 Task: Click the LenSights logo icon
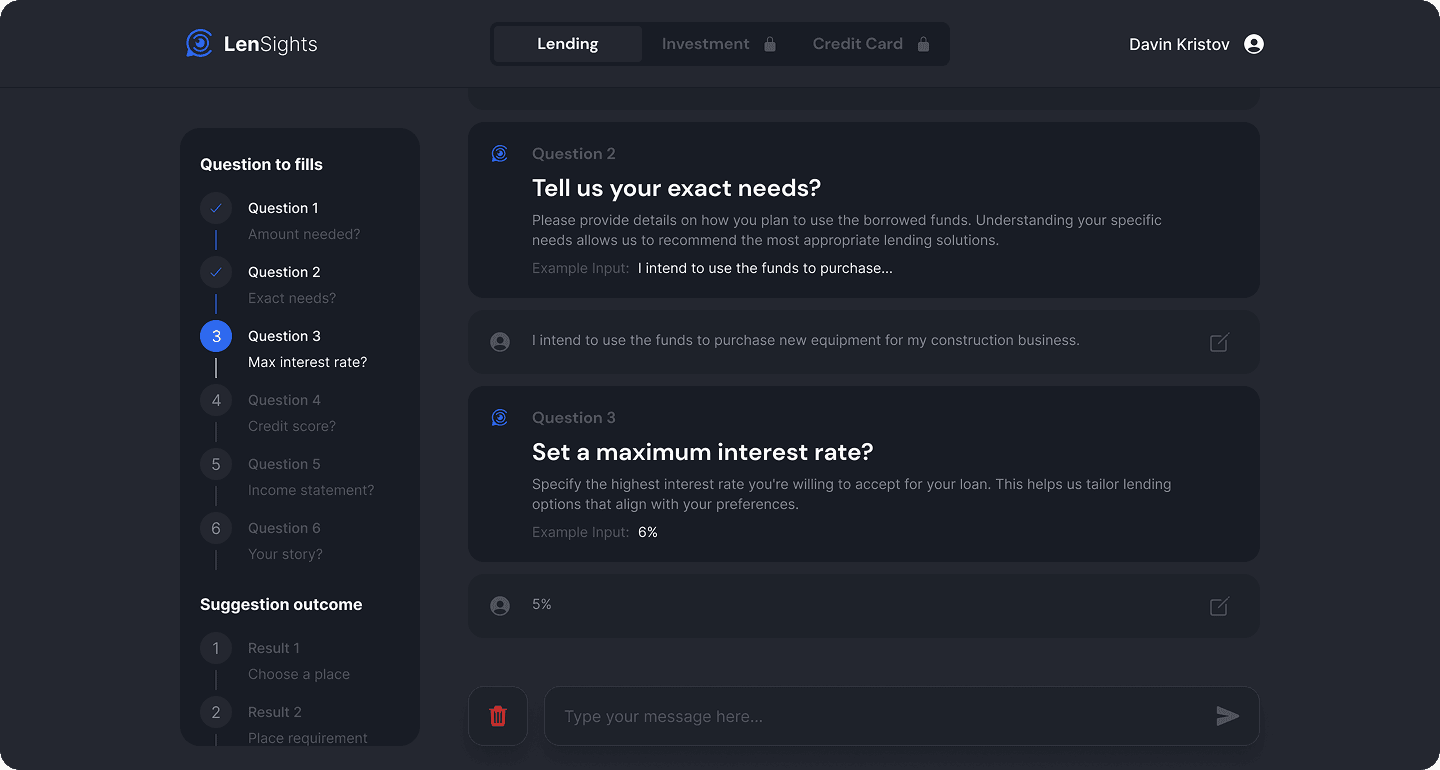199,43
